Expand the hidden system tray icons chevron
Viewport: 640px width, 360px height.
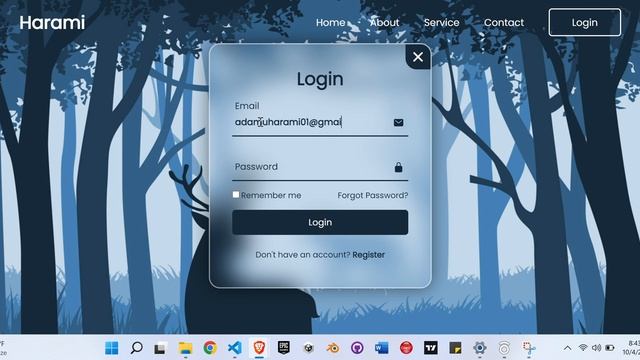pyautogui.click(x=567, y=348)
